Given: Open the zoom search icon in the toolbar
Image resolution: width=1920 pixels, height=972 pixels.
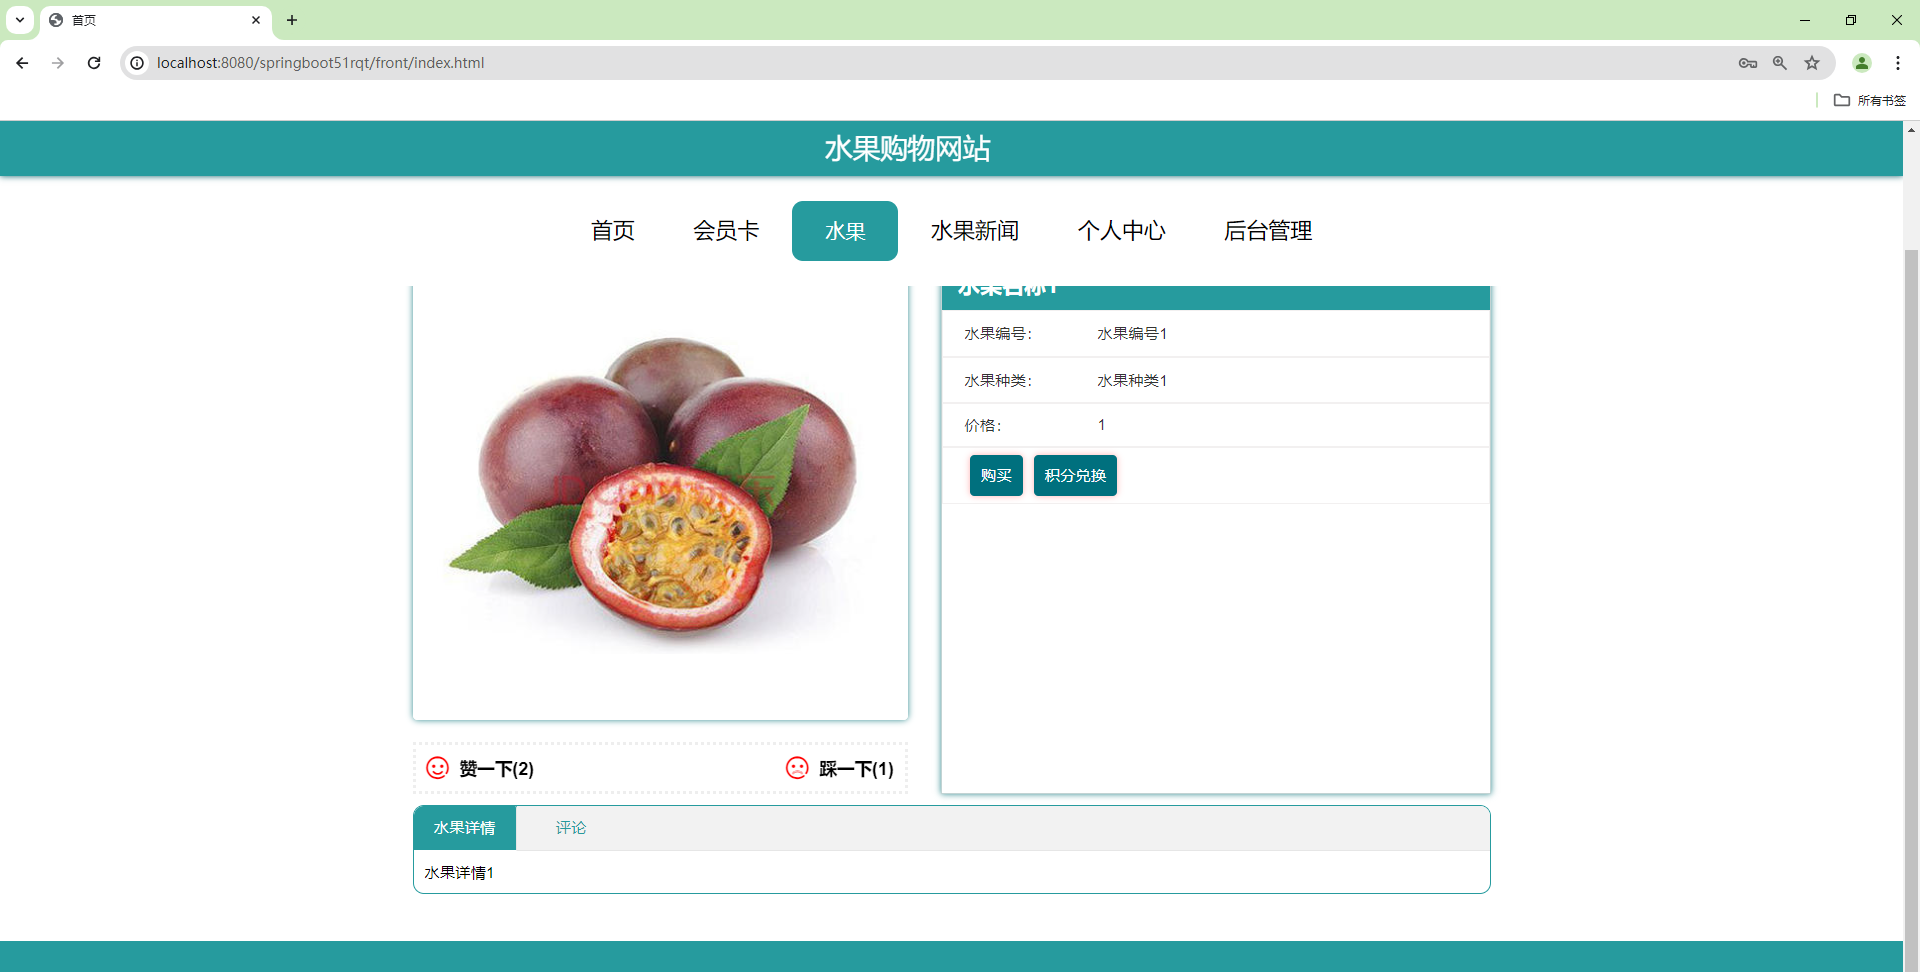Looking at the screenshot, I should [x=1780, y=62].
